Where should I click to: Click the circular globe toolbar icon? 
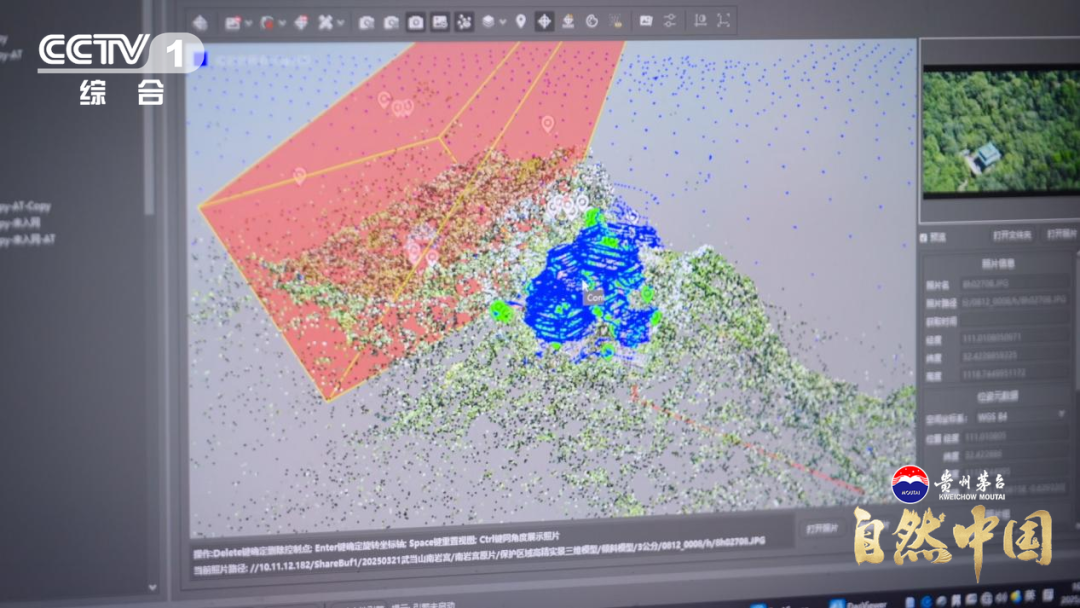coord(592,21)
